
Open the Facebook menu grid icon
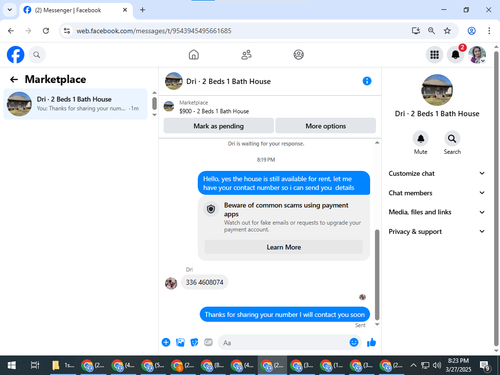point(434,55)
